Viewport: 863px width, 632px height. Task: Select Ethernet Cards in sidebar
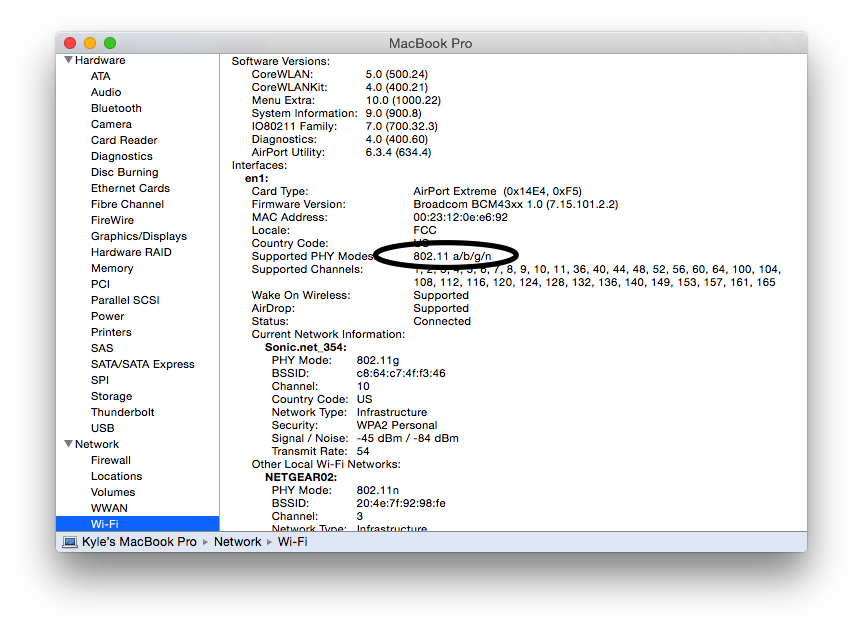(130, 188)
